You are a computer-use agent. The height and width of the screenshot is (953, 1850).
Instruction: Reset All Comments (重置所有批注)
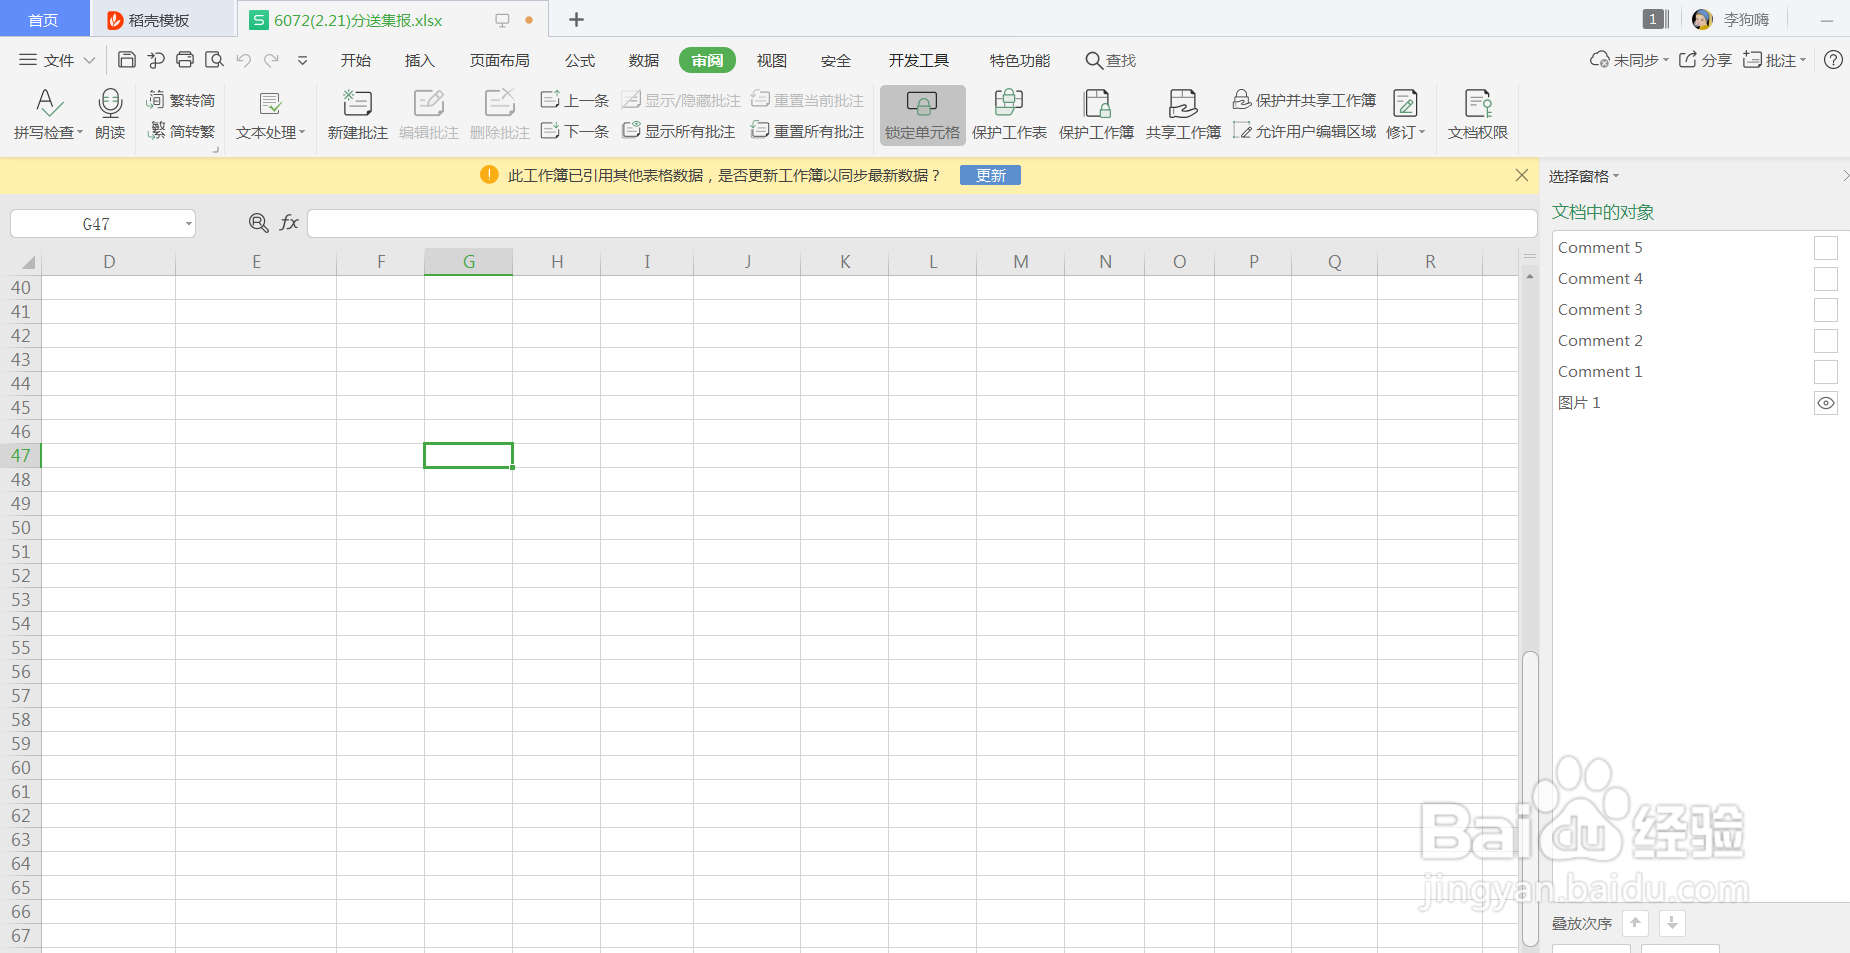click(x=807, y=131)
